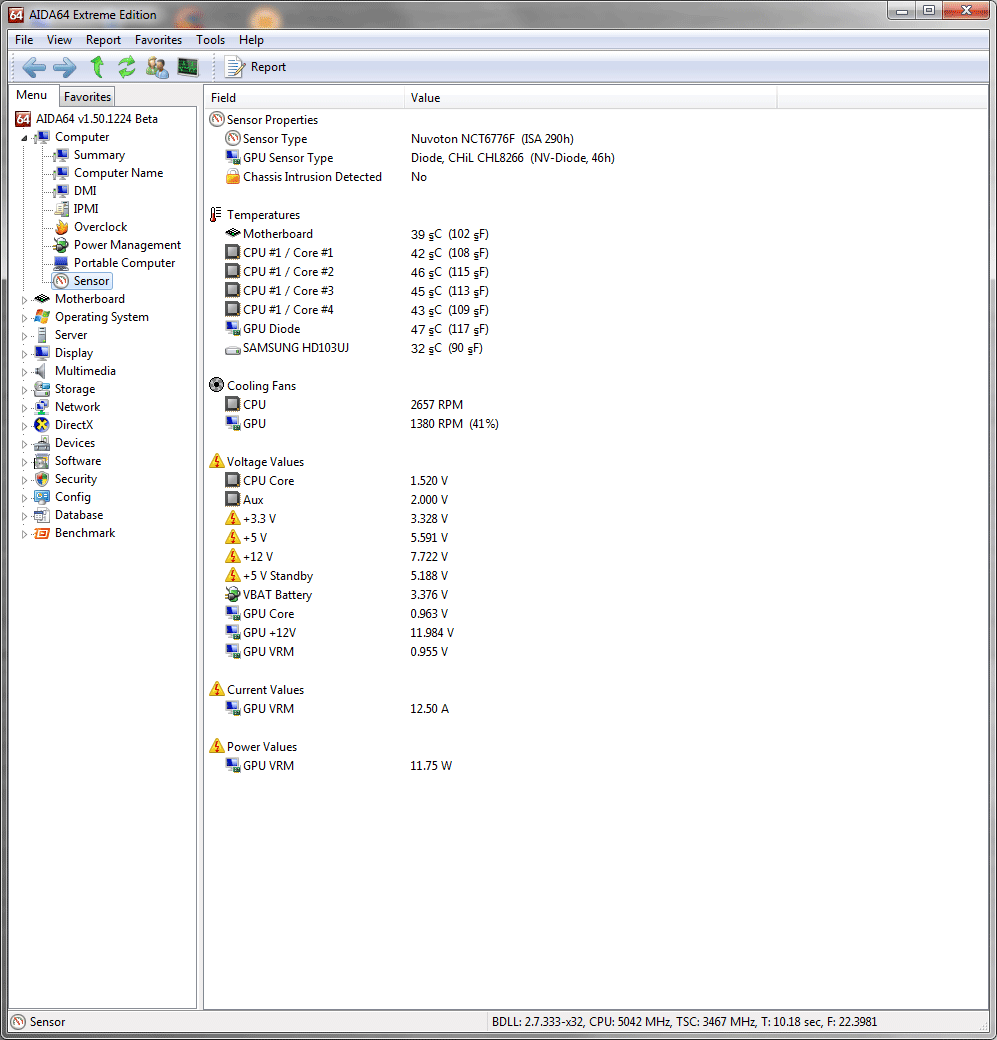
Task: Switch to the Menu tab
Action: click(32, 95)
